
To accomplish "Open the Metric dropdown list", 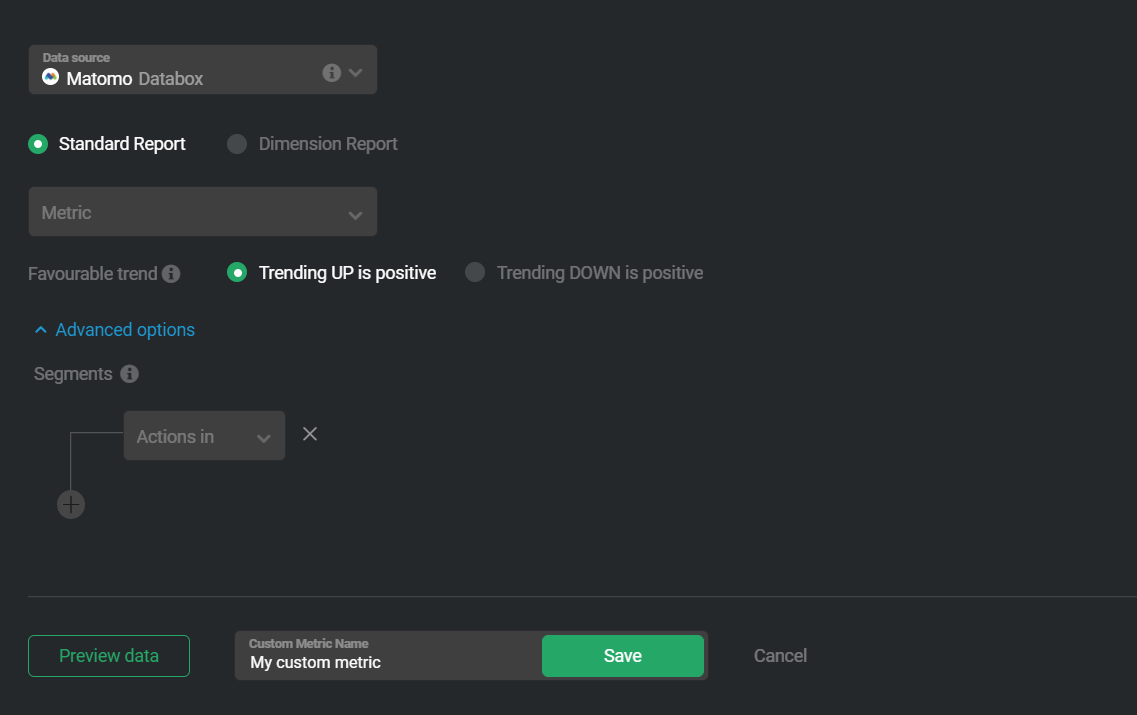I will click(x=203, y=212).
